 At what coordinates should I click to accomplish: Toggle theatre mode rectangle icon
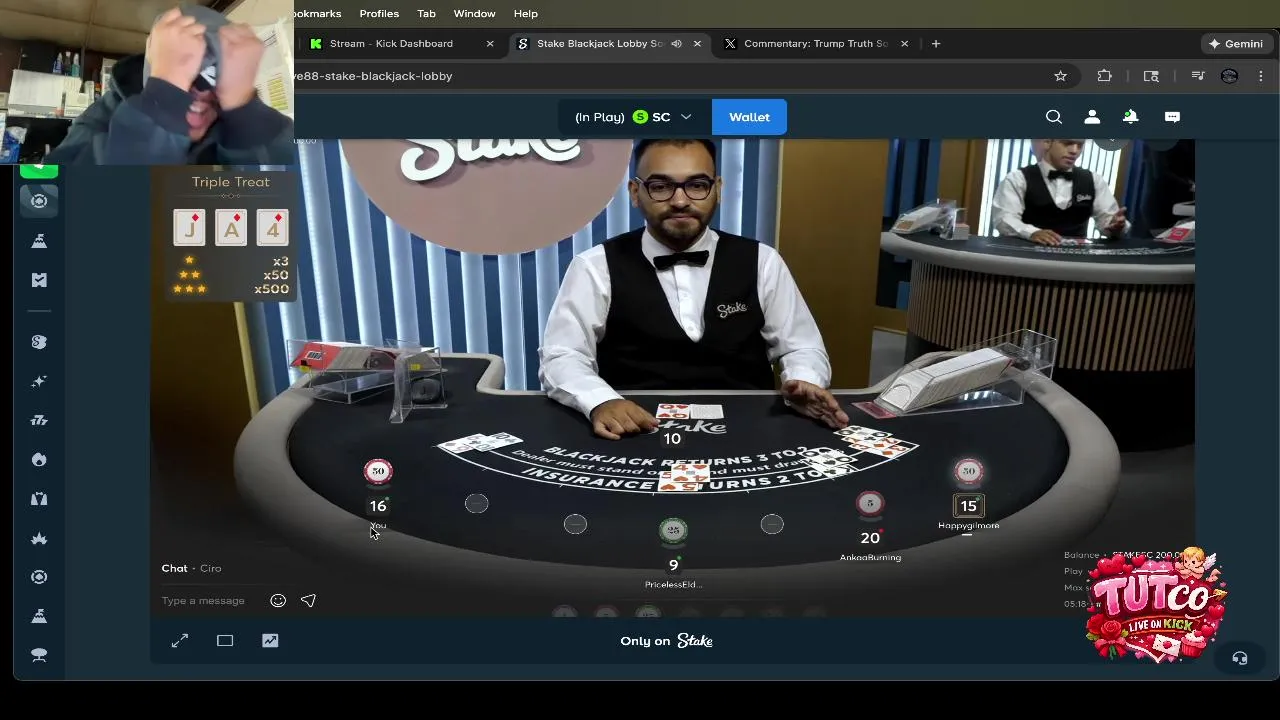click(x=225, y=641)
